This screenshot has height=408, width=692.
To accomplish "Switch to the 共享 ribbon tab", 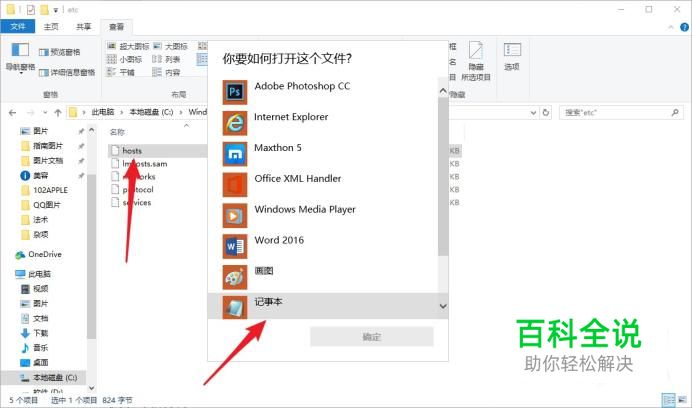I will [x=83, y=26].
